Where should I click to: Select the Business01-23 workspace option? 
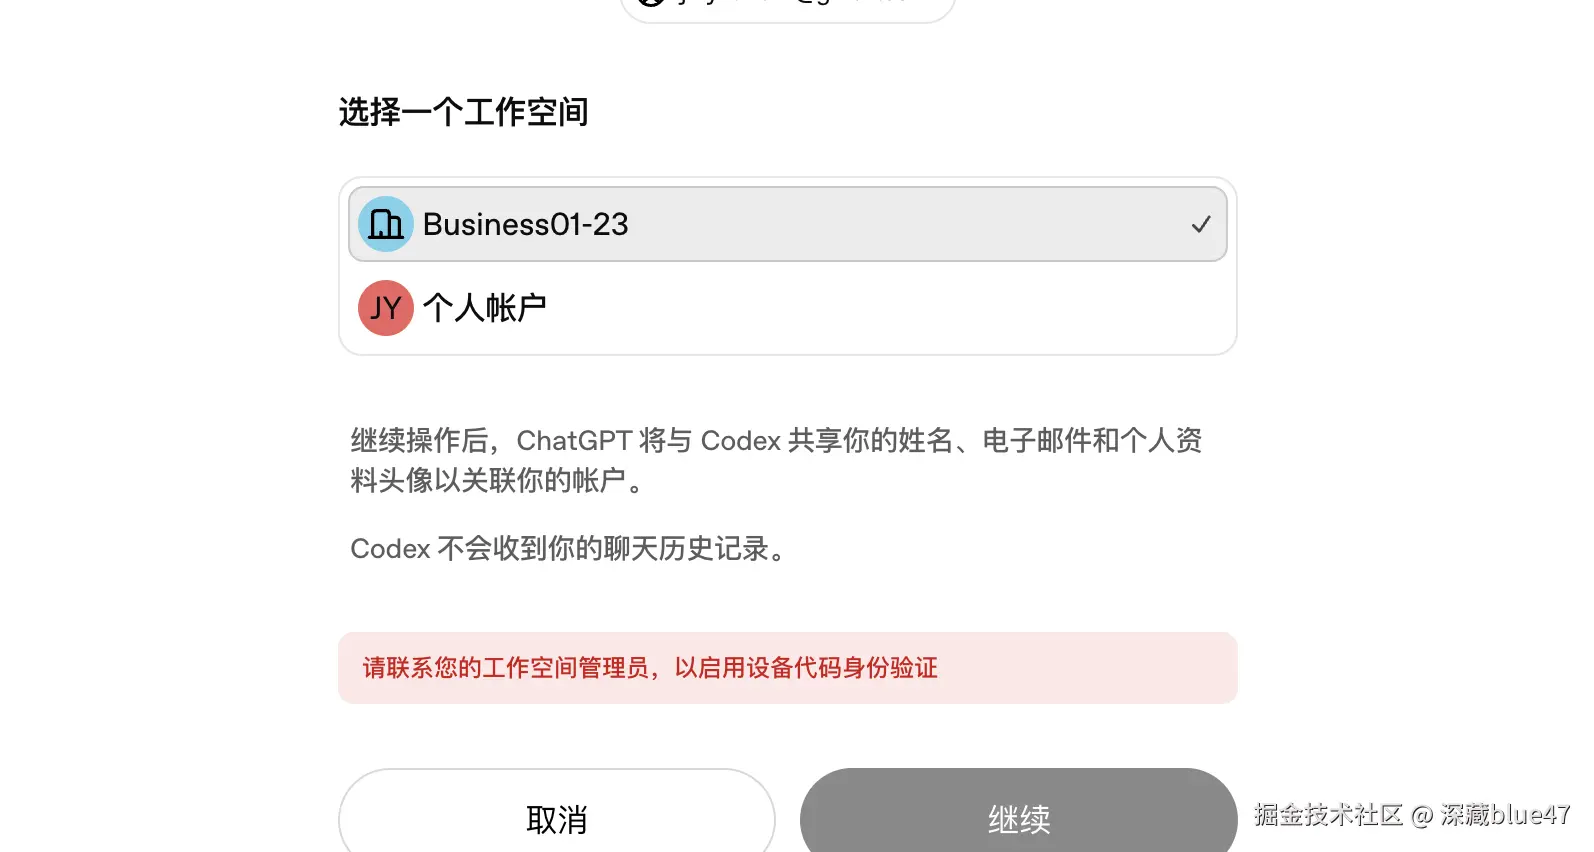click(787, 224)
